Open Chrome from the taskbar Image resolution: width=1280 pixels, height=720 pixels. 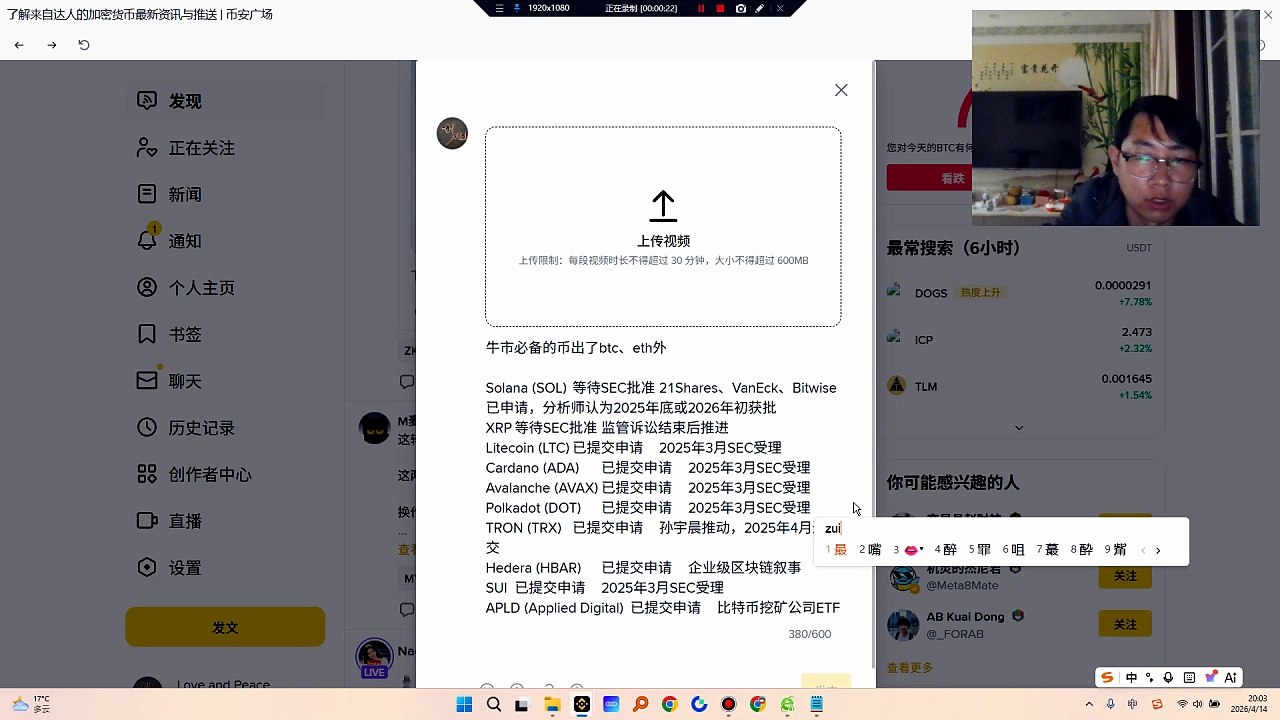pos(670,705)
